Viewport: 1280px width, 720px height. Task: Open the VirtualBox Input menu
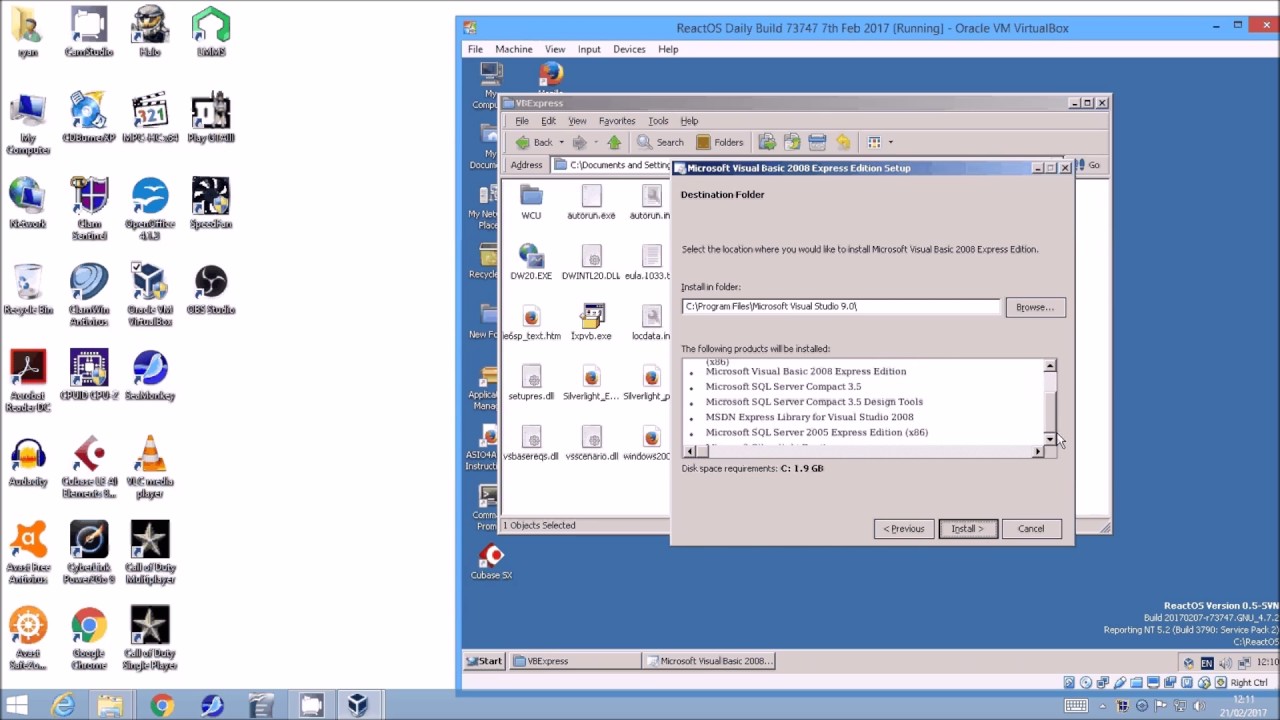(589, 49)
